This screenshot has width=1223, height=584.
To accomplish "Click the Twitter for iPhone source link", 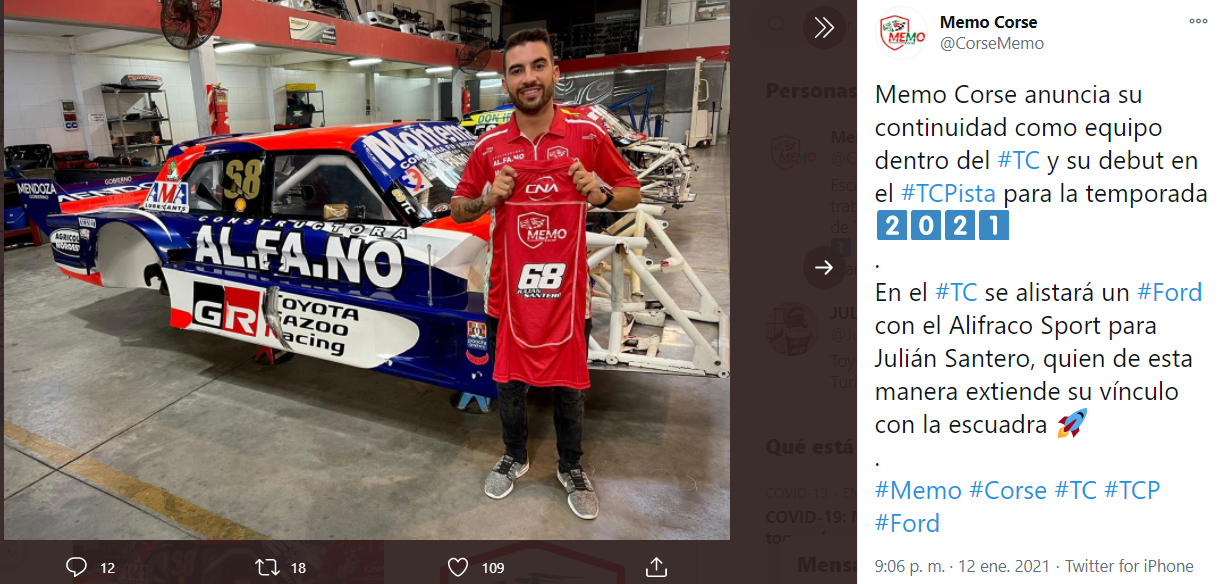I will [x=1129, y=566].
